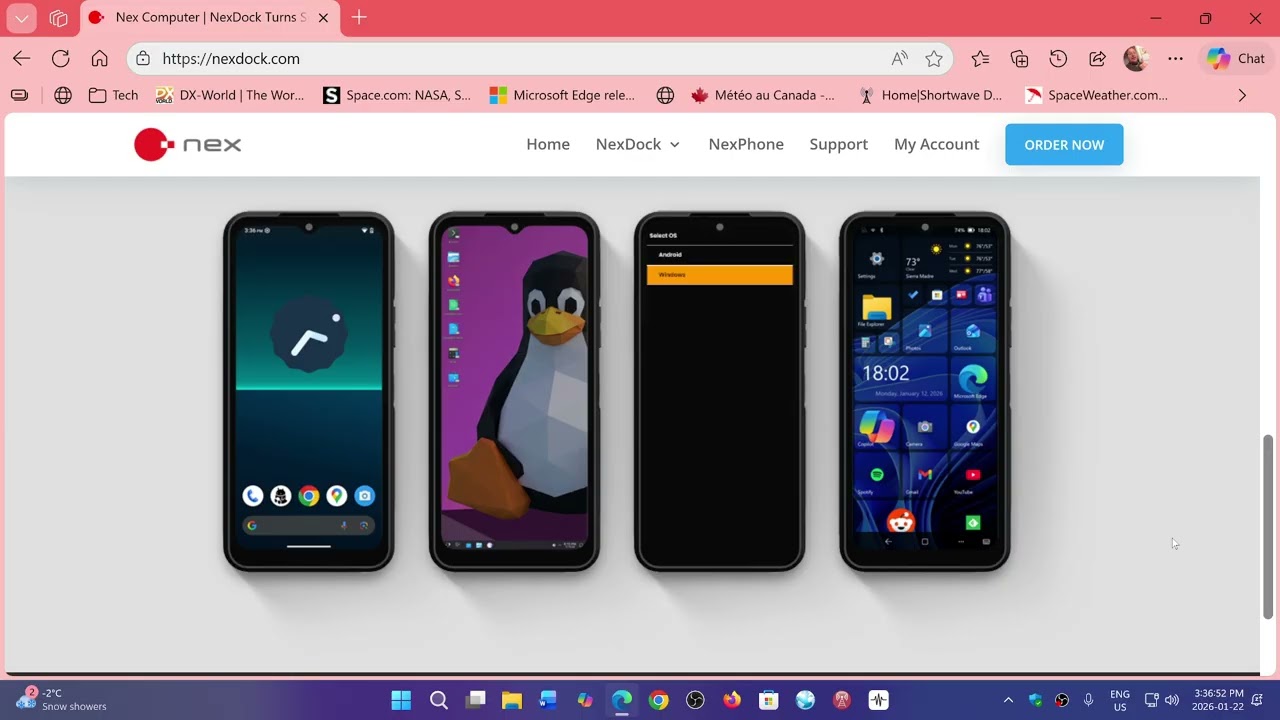Open taskbar Search
1280x720 pixels.
[x=438, y=700]
